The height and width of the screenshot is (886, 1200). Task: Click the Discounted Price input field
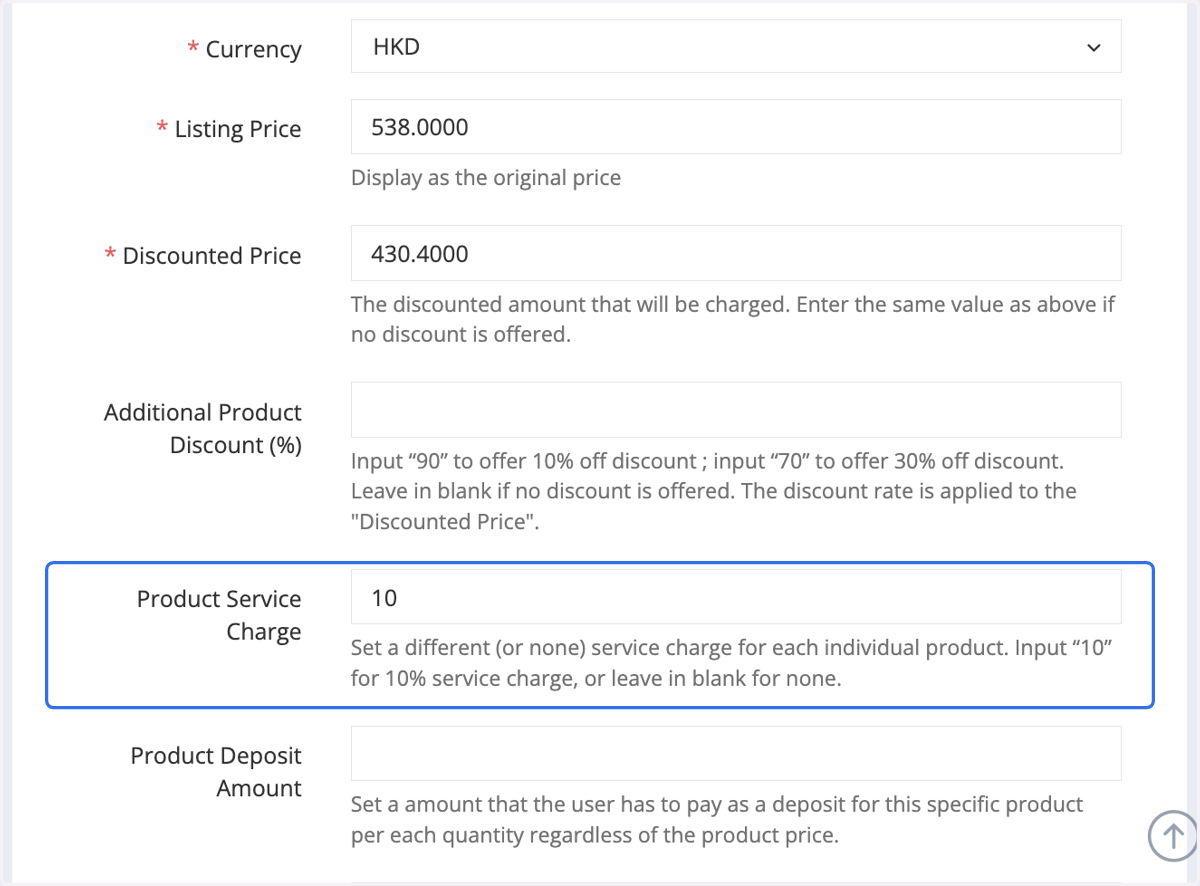click(x=736, y=253)
